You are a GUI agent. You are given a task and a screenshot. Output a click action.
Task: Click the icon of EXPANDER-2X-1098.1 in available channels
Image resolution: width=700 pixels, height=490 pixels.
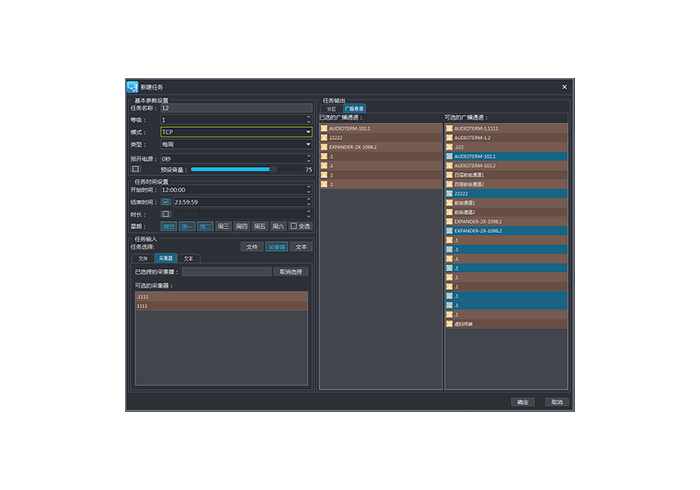click(x=449, y=221)
